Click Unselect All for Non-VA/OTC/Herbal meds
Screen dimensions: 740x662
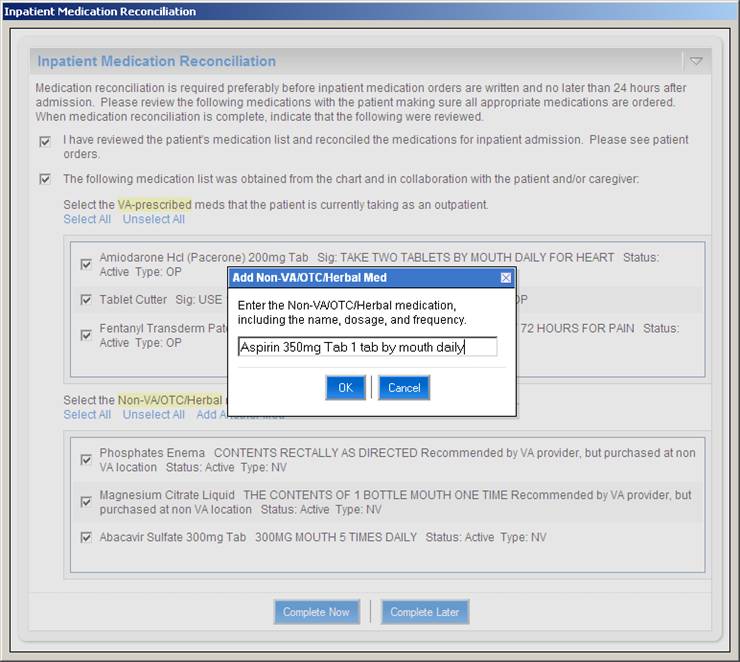click(x=153, y=414)
